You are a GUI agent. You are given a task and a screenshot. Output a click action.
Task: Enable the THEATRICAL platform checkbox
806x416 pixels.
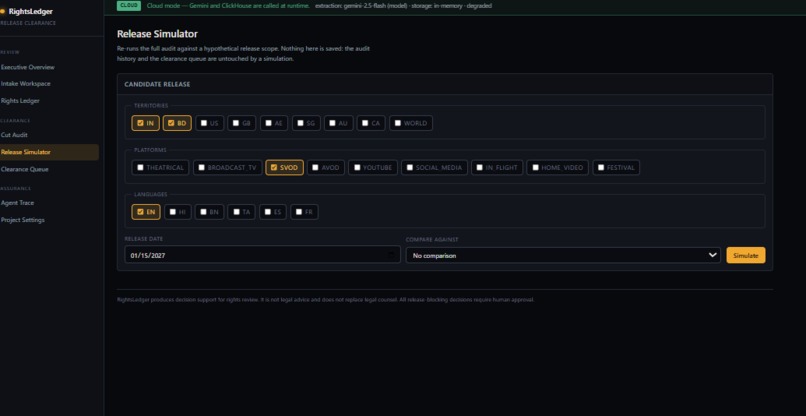(140, 168)
